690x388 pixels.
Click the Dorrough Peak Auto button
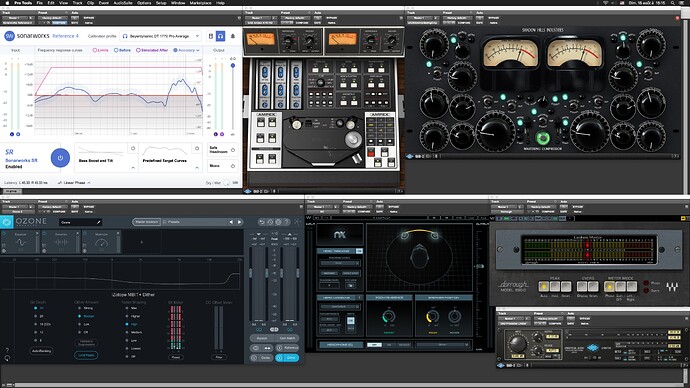click(x=543, y=287)
